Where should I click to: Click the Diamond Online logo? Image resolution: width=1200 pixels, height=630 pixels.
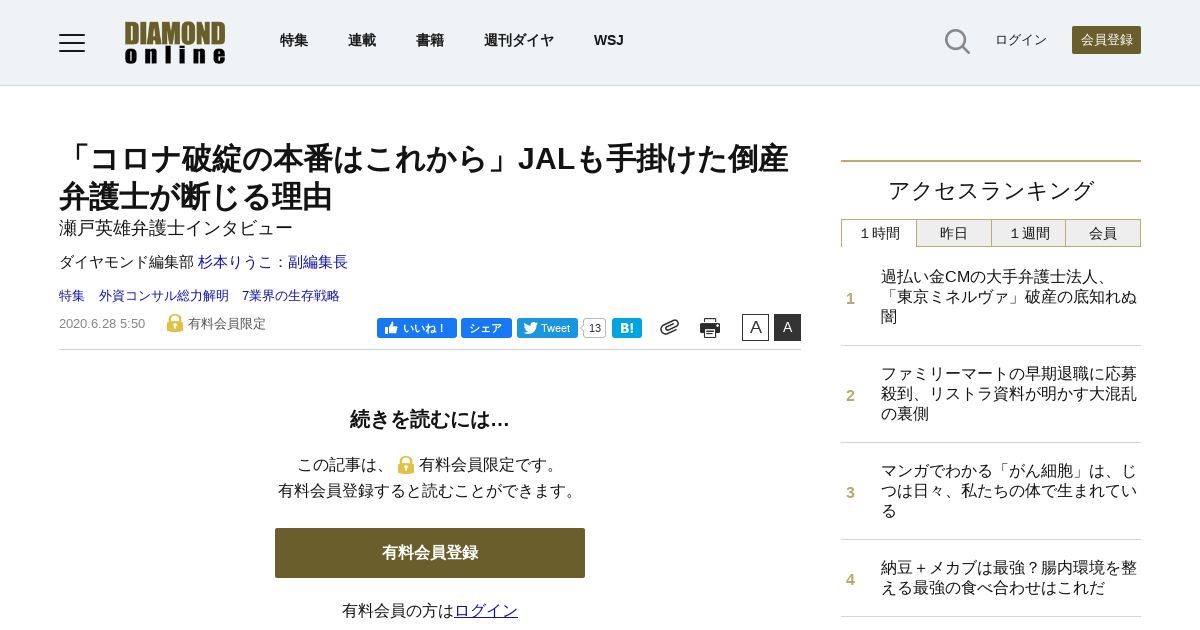[175, 43]
